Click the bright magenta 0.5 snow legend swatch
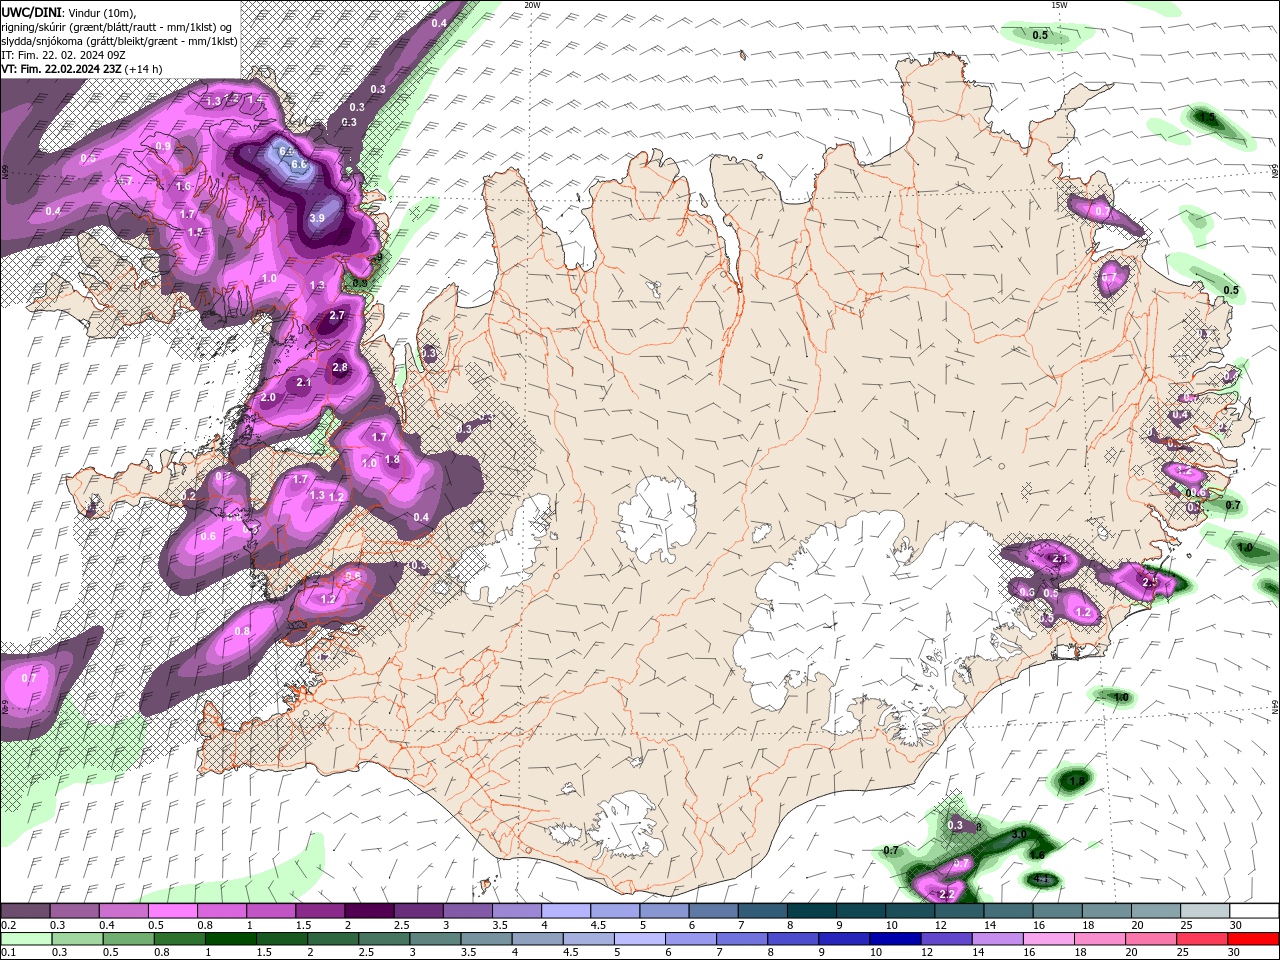 (173, 911)
